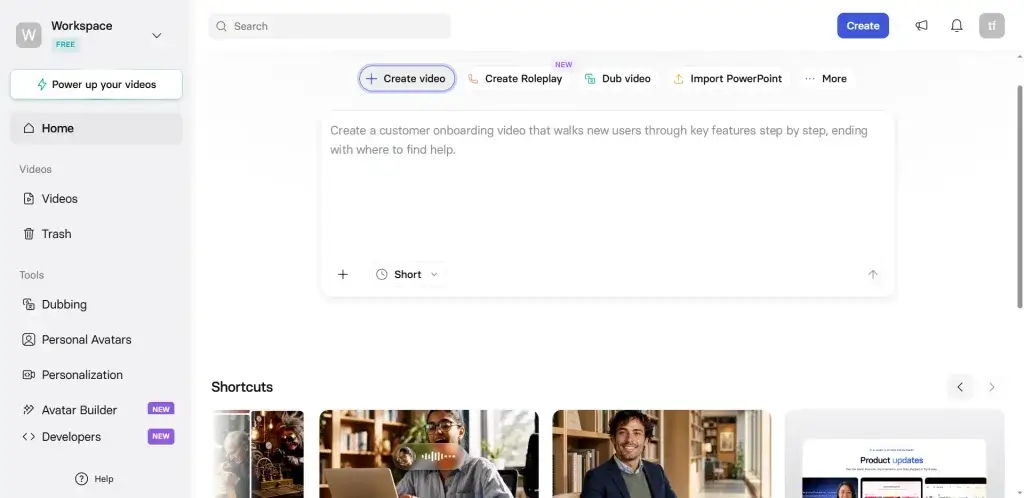1024x498 pixels.
Task: Select Import PowerPoint option
Action: click(728, 78)
